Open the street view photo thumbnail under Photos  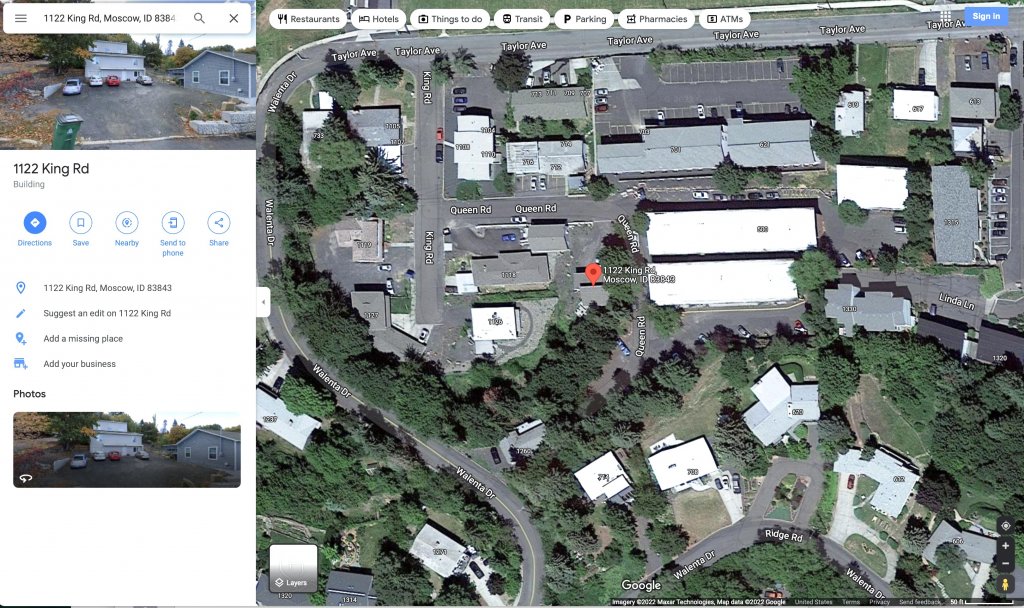click(127, 450)
